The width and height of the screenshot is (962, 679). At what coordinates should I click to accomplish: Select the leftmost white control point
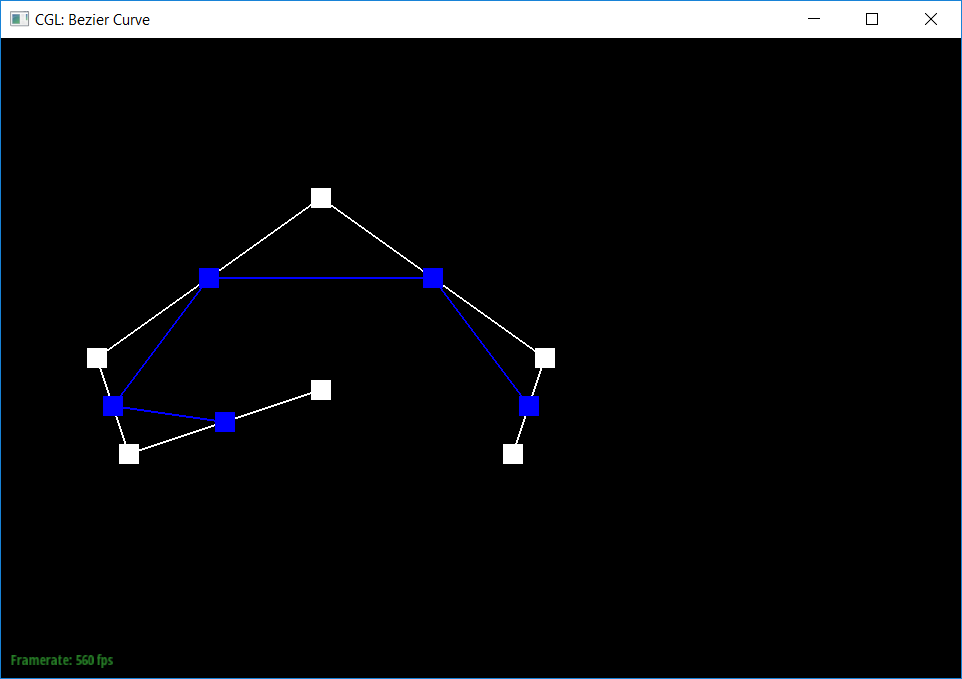tap(97, 358)
